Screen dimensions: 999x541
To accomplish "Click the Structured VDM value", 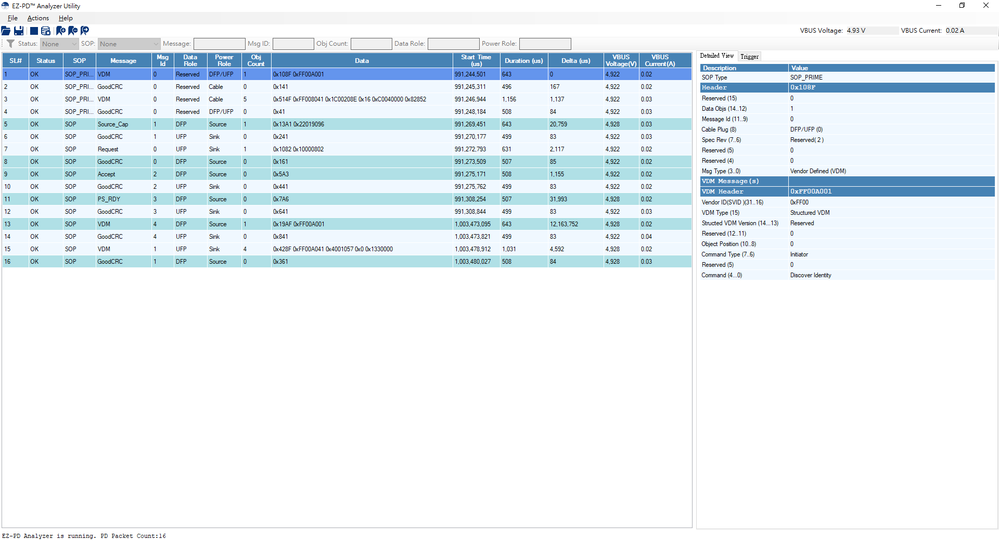I will 809,213.
